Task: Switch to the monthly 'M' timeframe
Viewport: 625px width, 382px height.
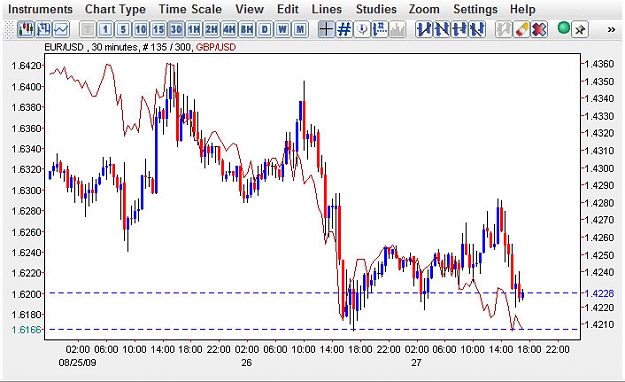Action: click(300, 30)
